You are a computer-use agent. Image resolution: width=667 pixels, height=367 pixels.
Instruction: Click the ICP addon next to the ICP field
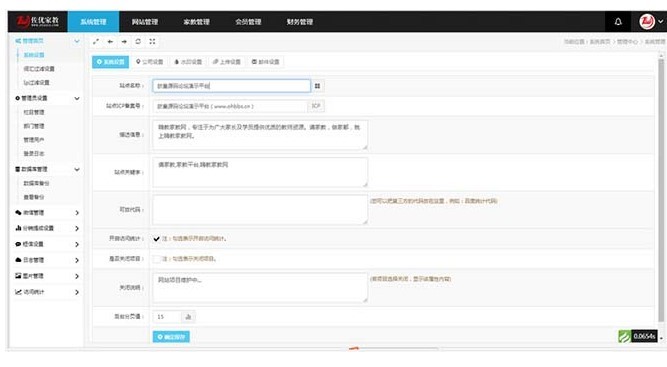[316, 106]
